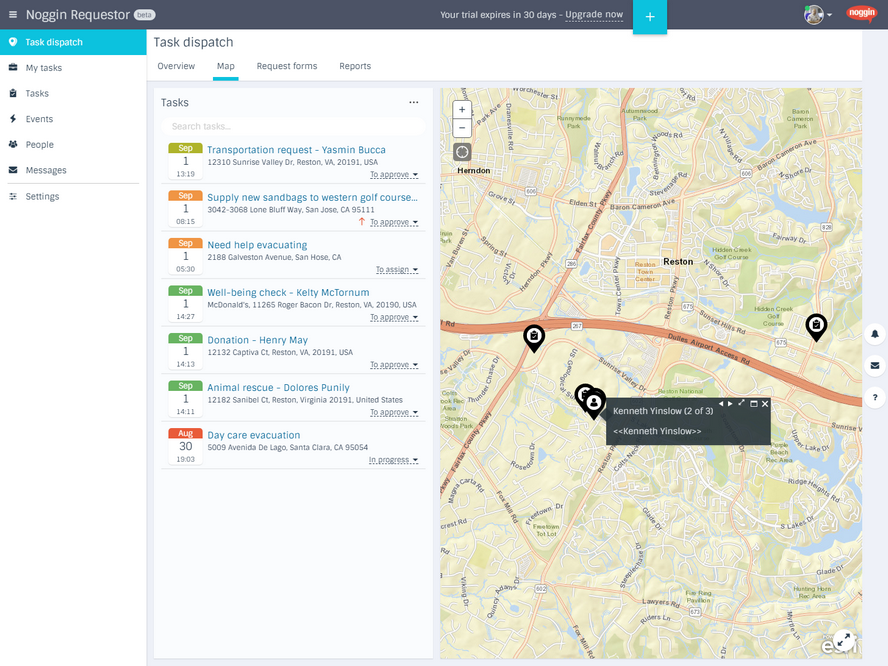
Task: Click the <<Kenneth Yinslow>> popup text
Action: [x=657, y=431]
